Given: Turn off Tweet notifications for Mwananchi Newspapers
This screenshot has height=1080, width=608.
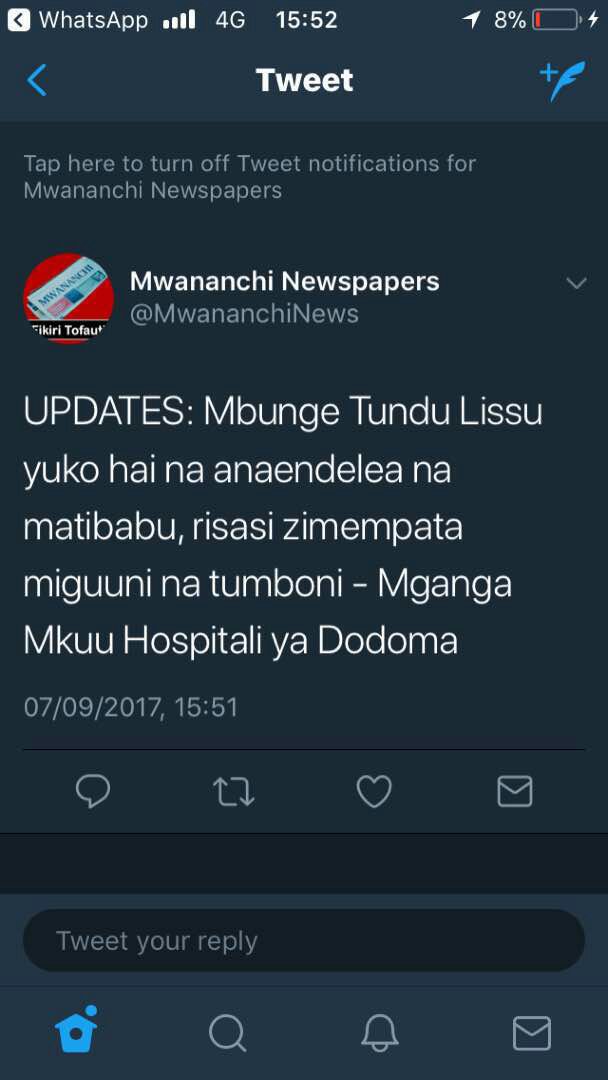Looking at the screenshot, I should [249, 177].
